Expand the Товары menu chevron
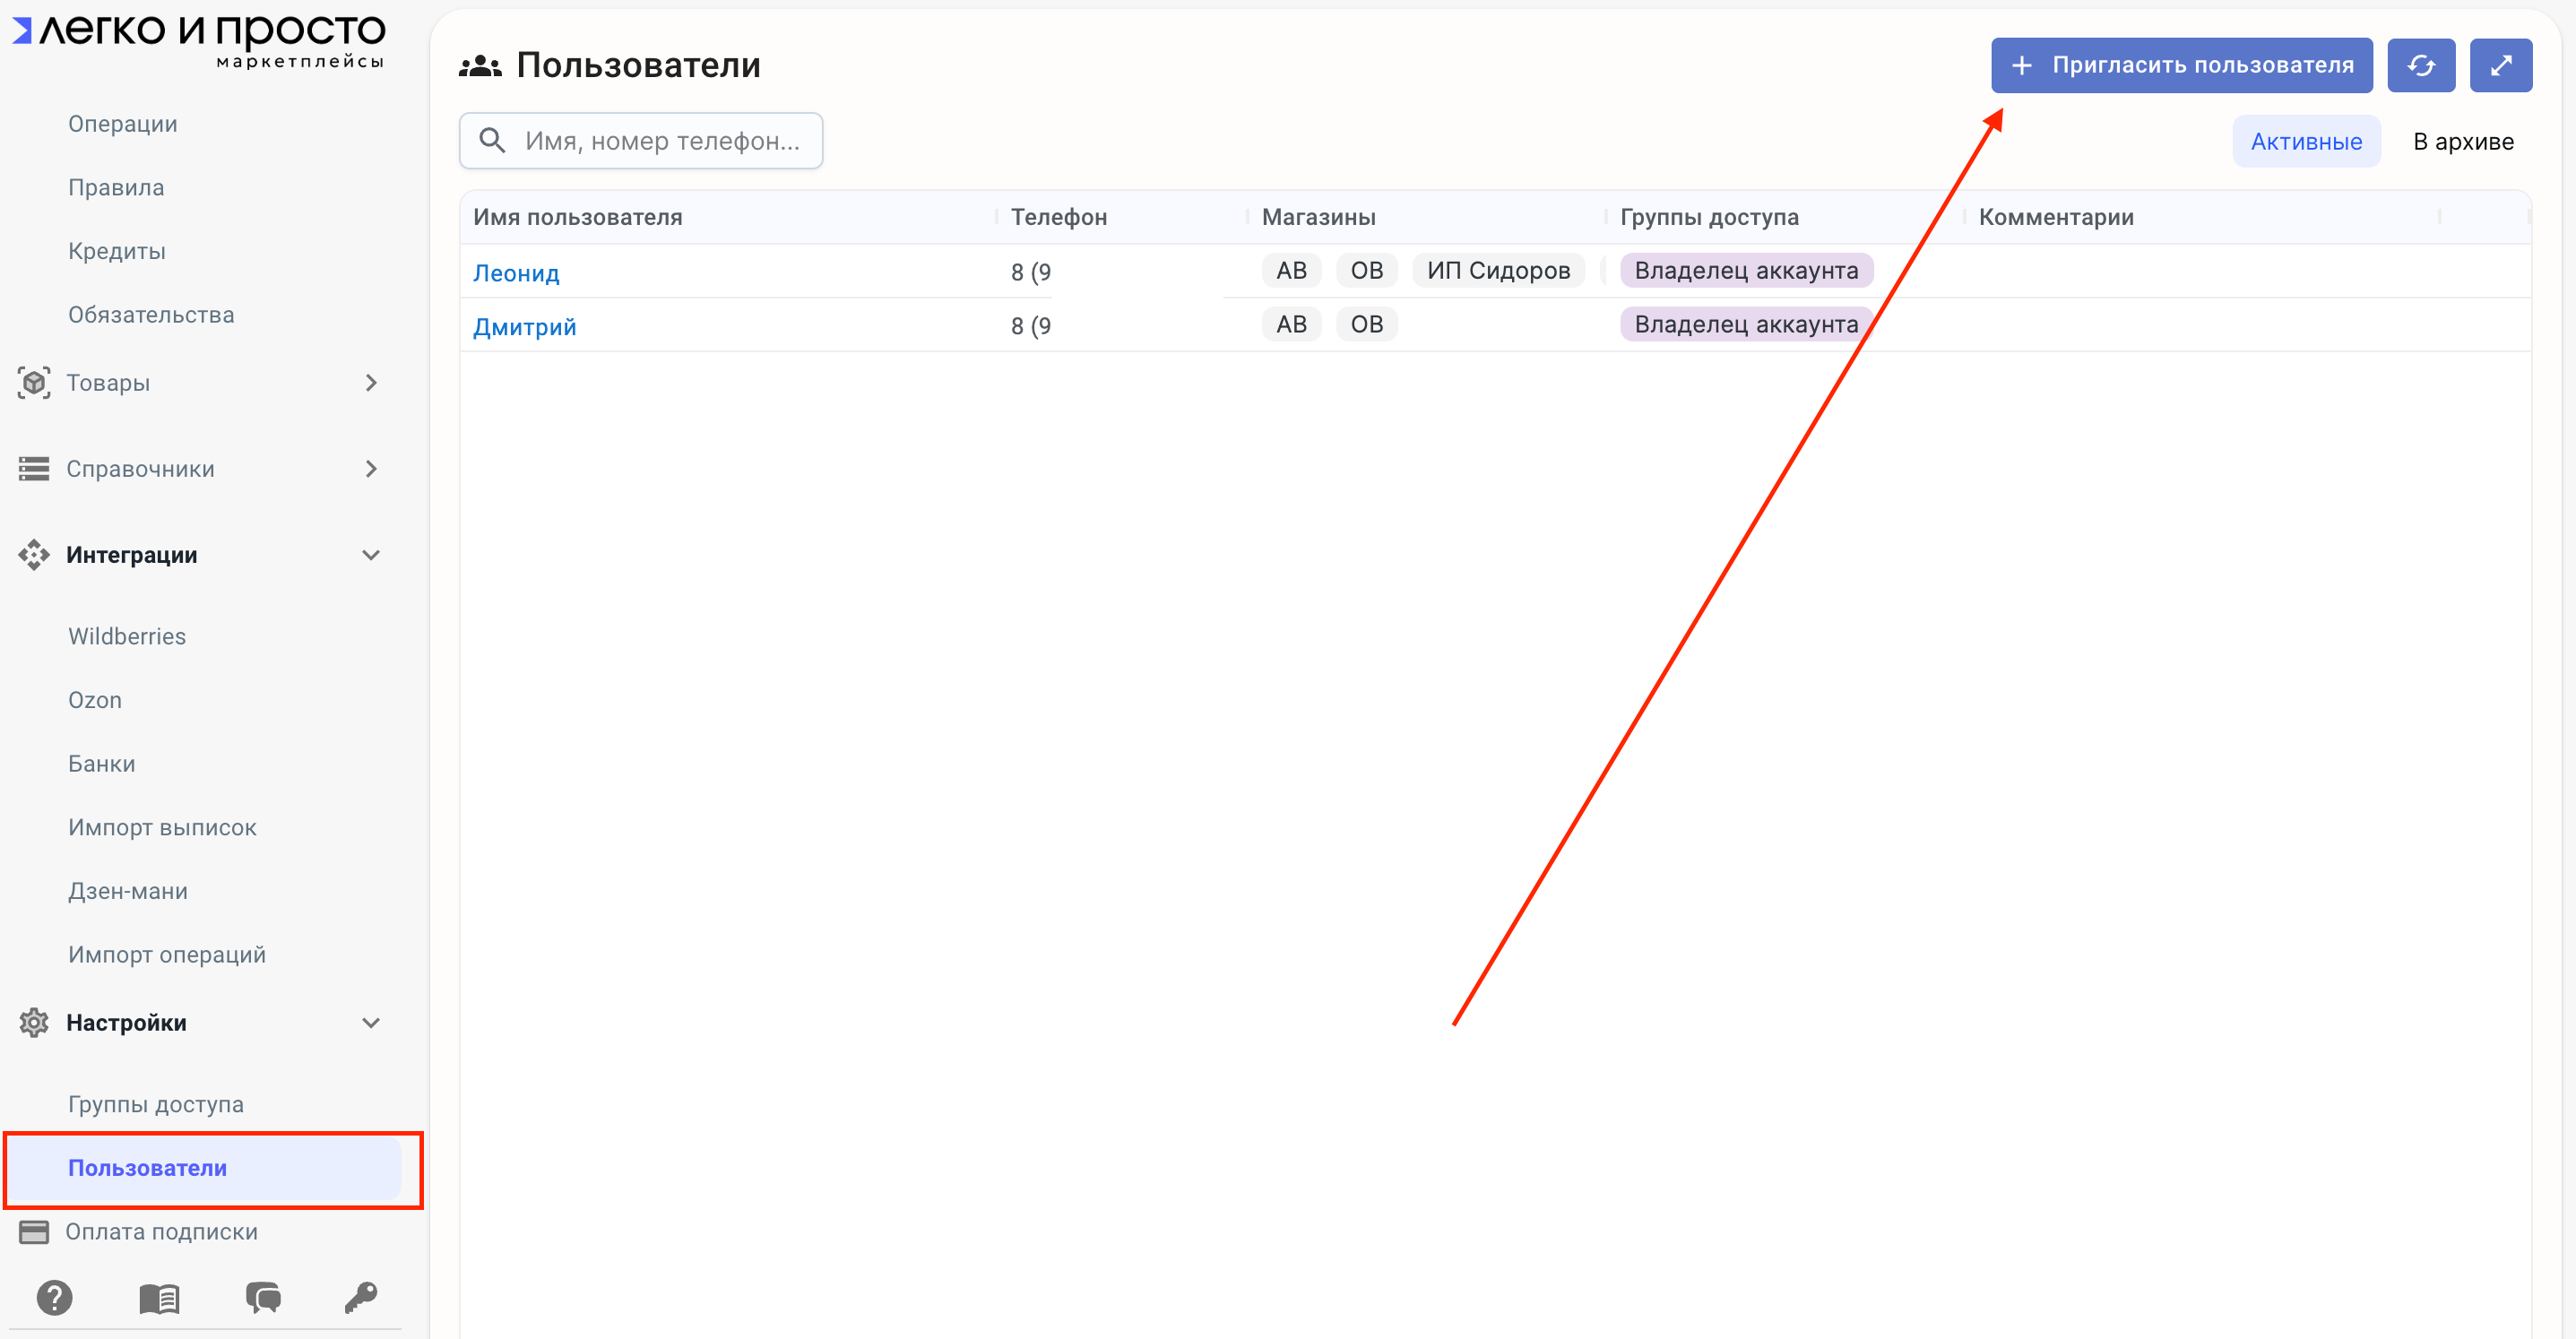 coord(371,383)
